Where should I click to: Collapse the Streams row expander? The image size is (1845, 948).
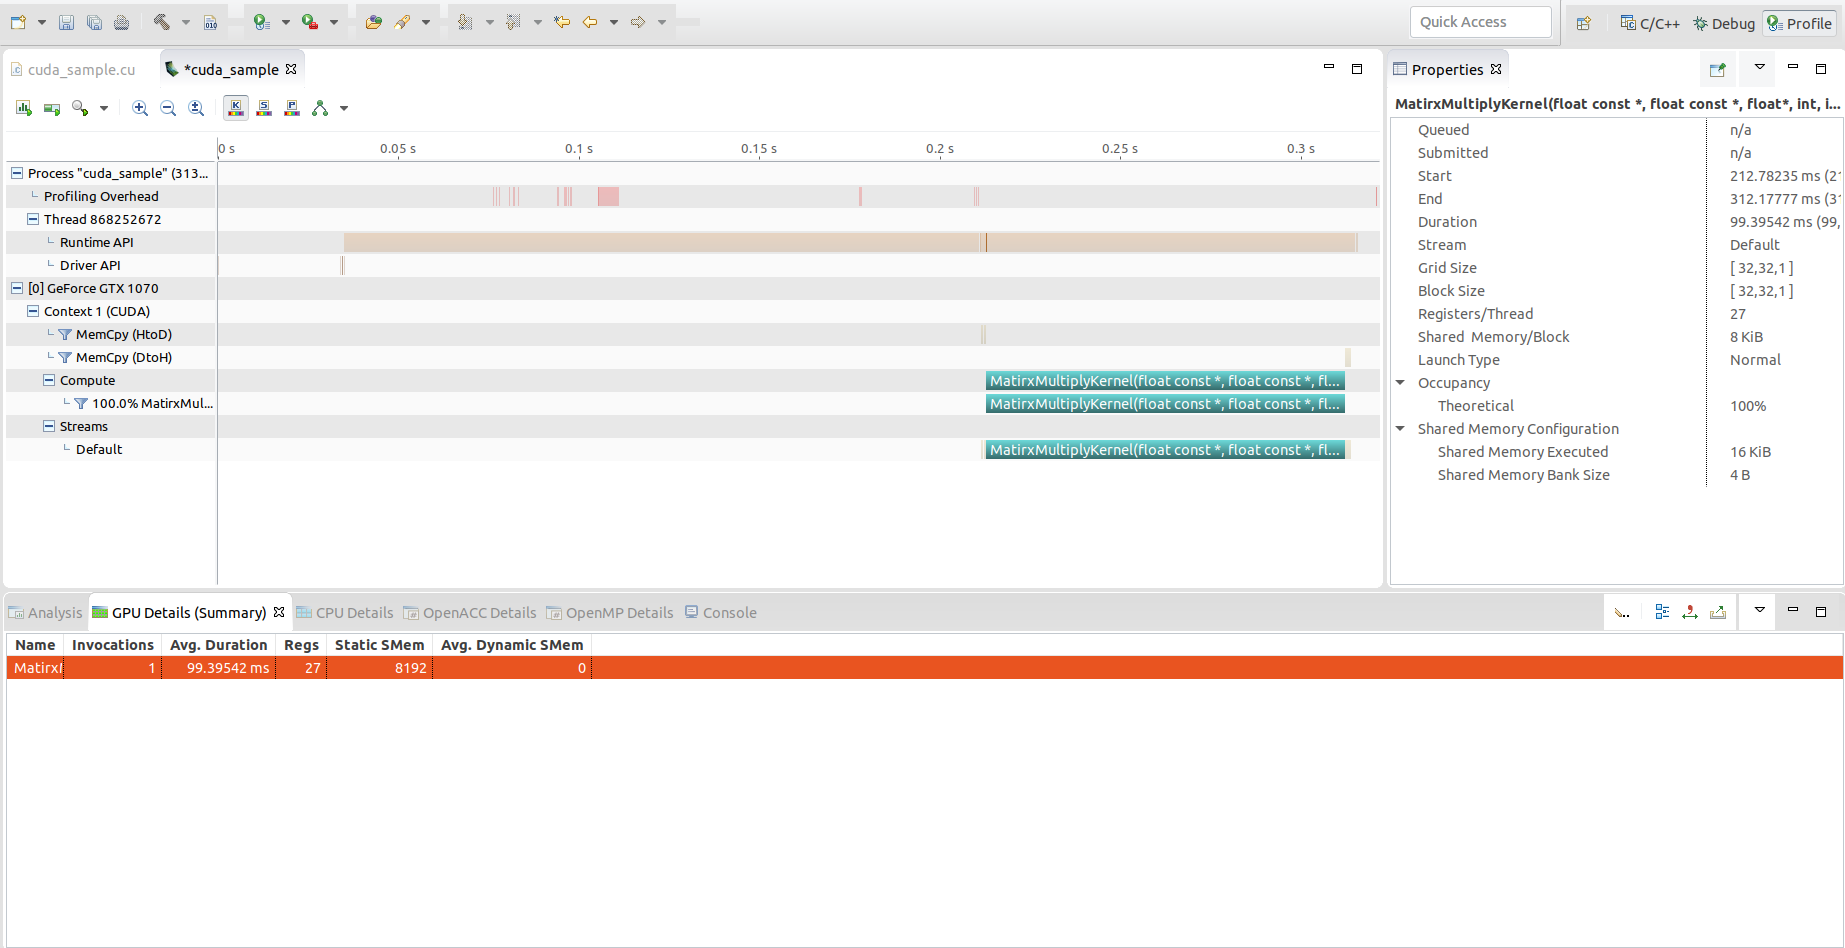49,426
